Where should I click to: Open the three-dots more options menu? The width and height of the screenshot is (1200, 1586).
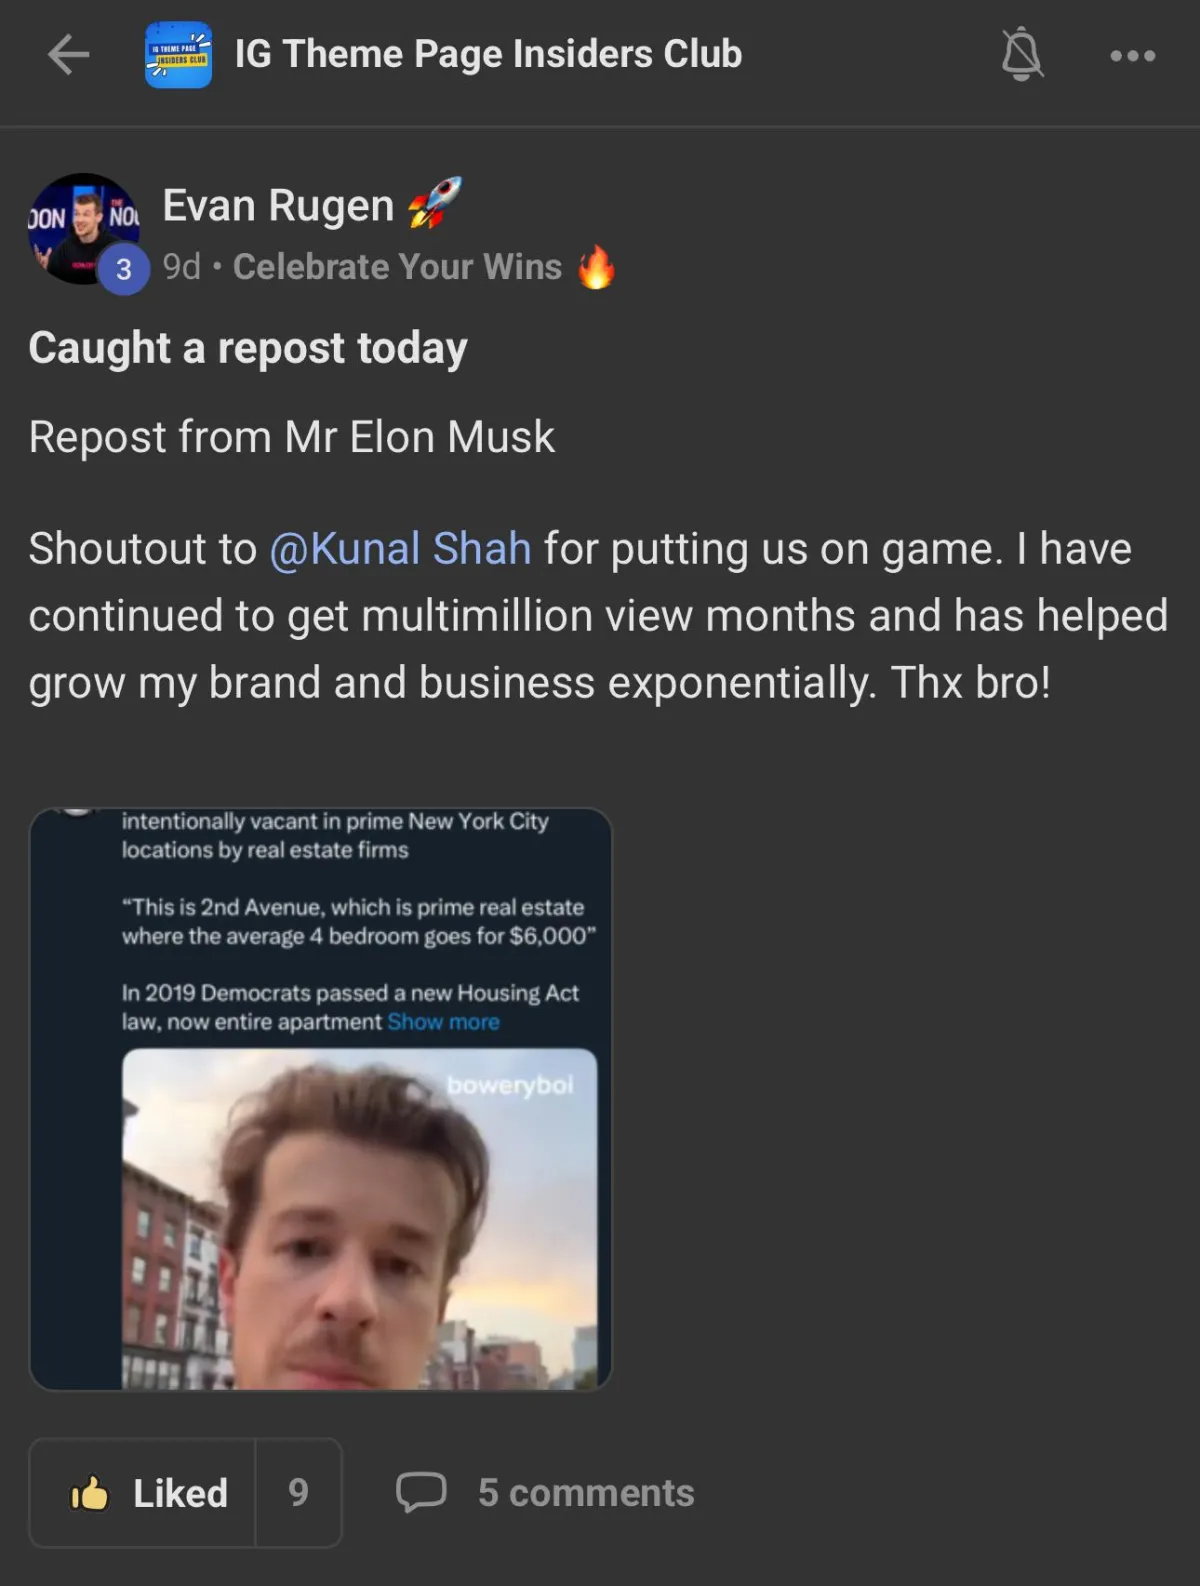pyautogui.click(x=1133, y=56)
